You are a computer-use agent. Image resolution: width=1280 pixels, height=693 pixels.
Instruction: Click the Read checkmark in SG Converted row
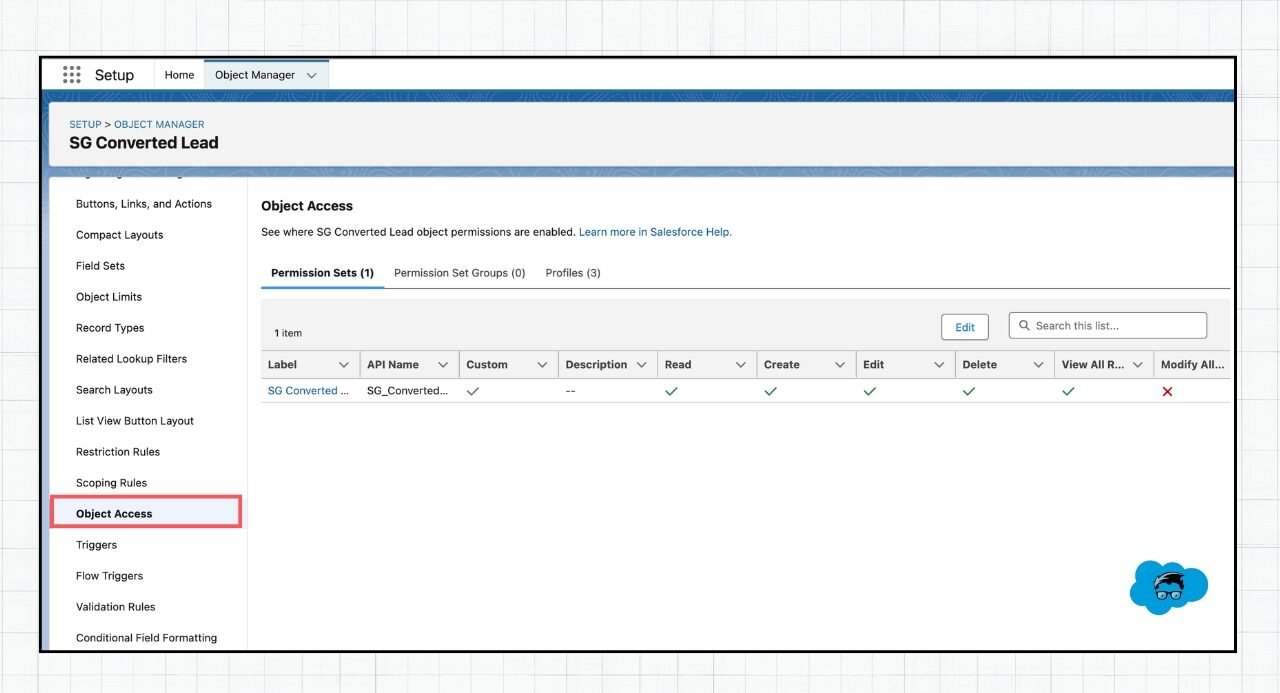pos(671,391)
